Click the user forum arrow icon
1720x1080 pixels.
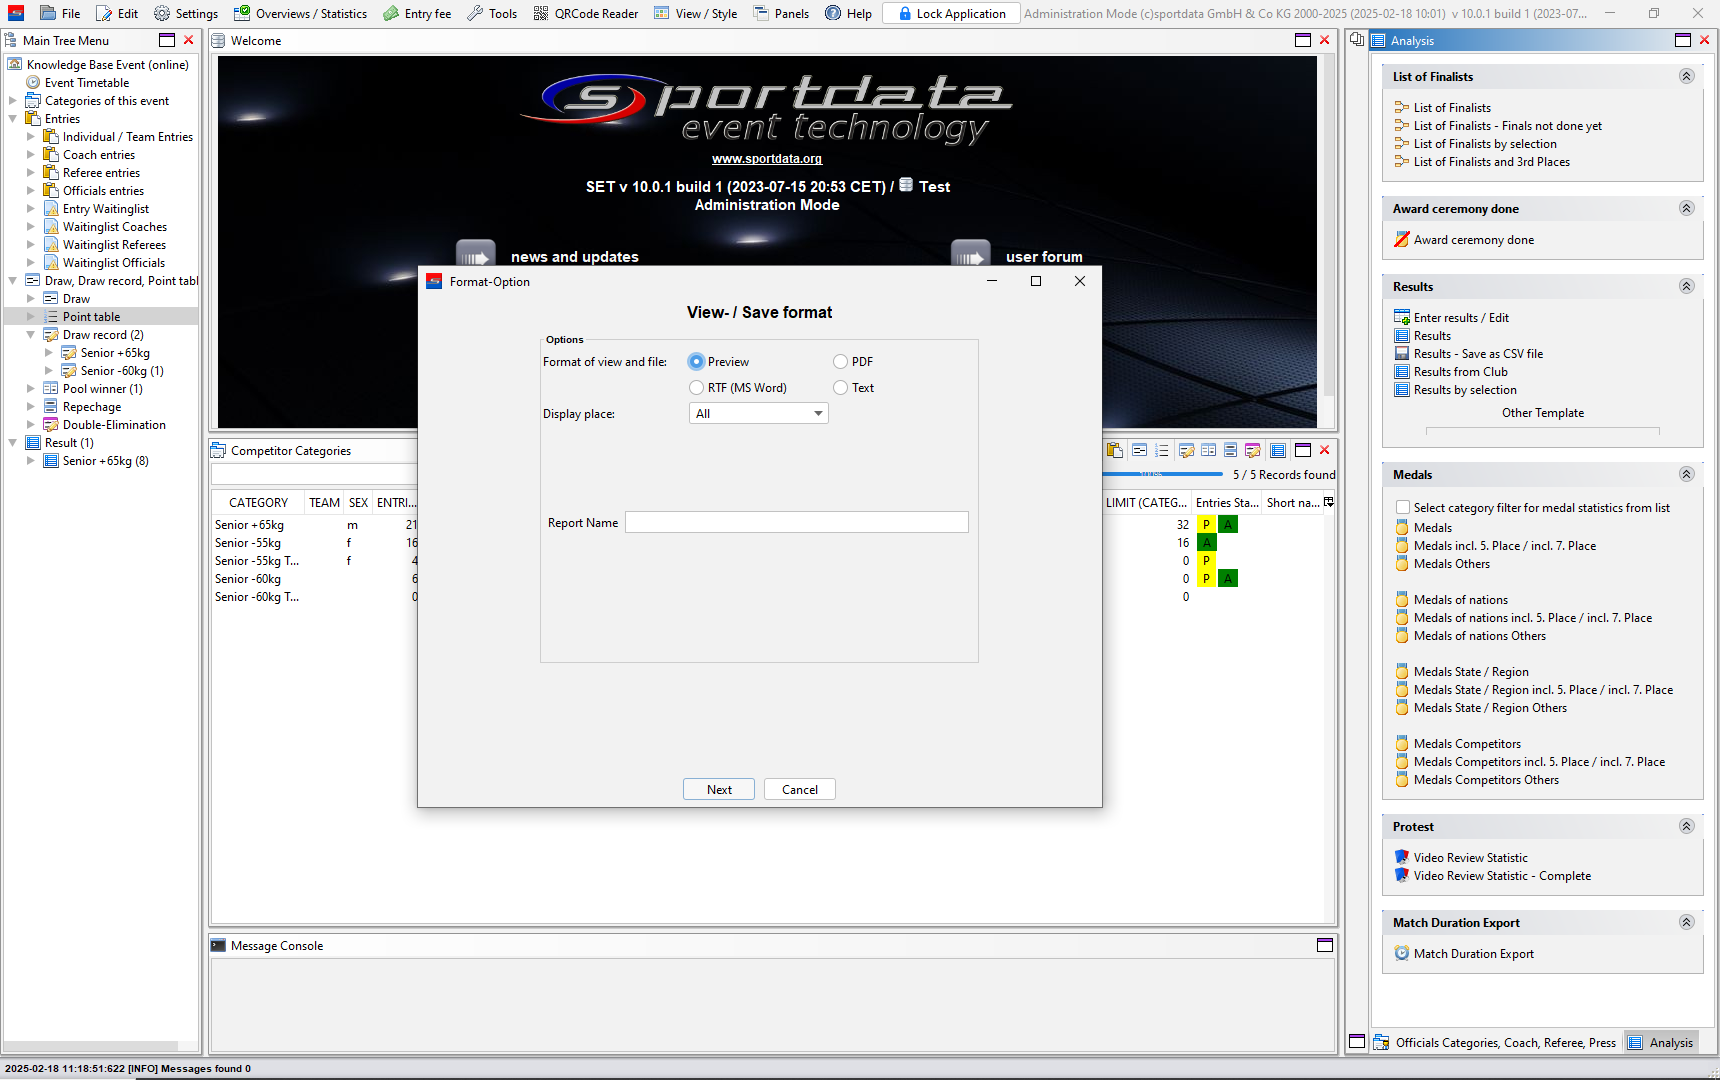(x=971, y=254)
